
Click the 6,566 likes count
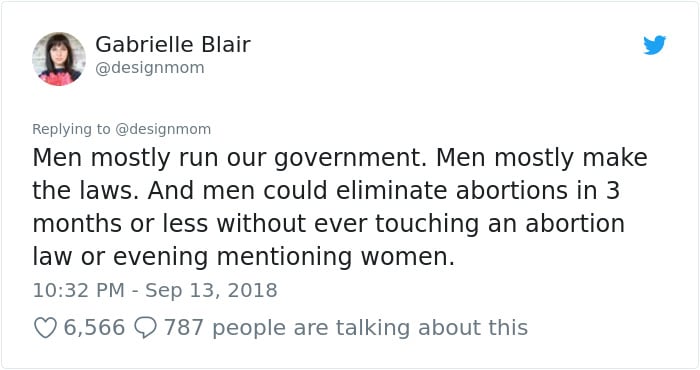94,328
